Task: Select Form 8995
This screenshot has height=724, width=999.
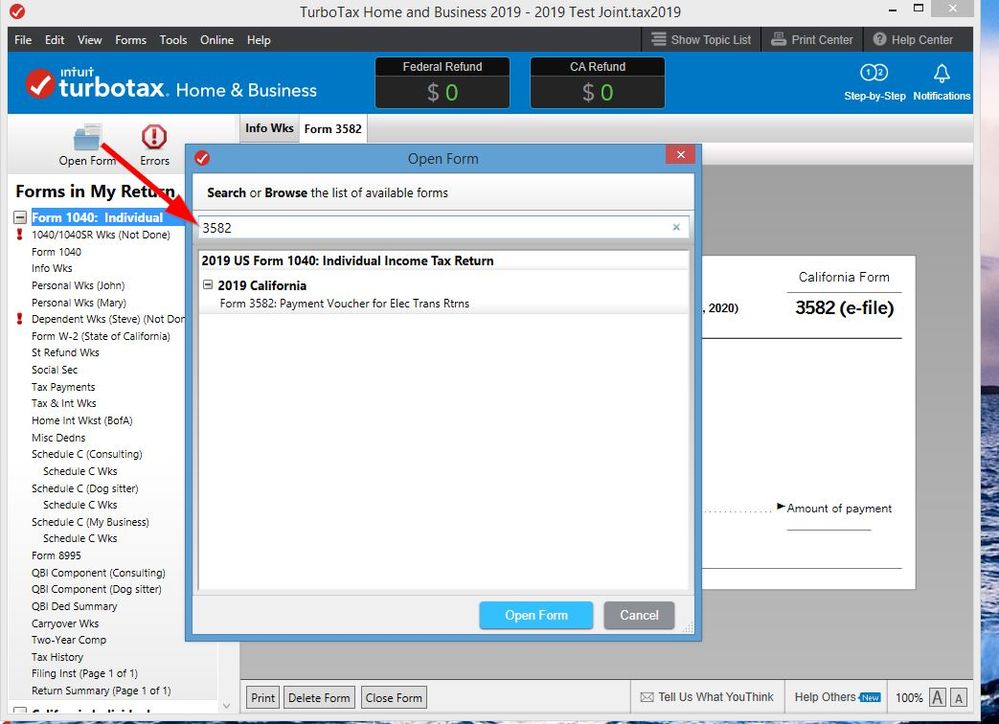Action: pos(56,555)
